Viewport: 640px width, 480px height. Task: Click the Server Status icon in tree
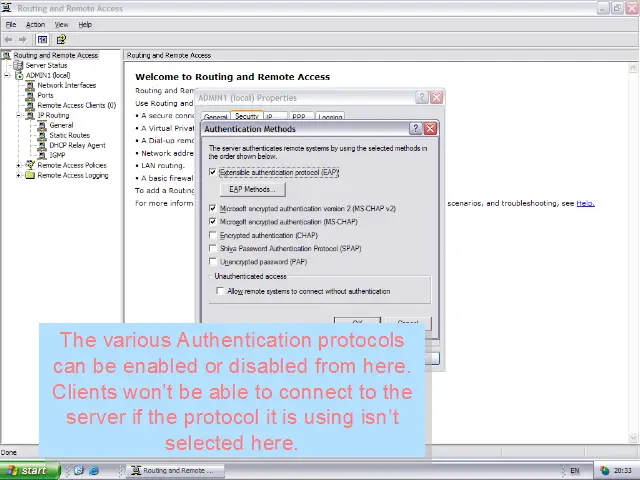click(18, 65)
